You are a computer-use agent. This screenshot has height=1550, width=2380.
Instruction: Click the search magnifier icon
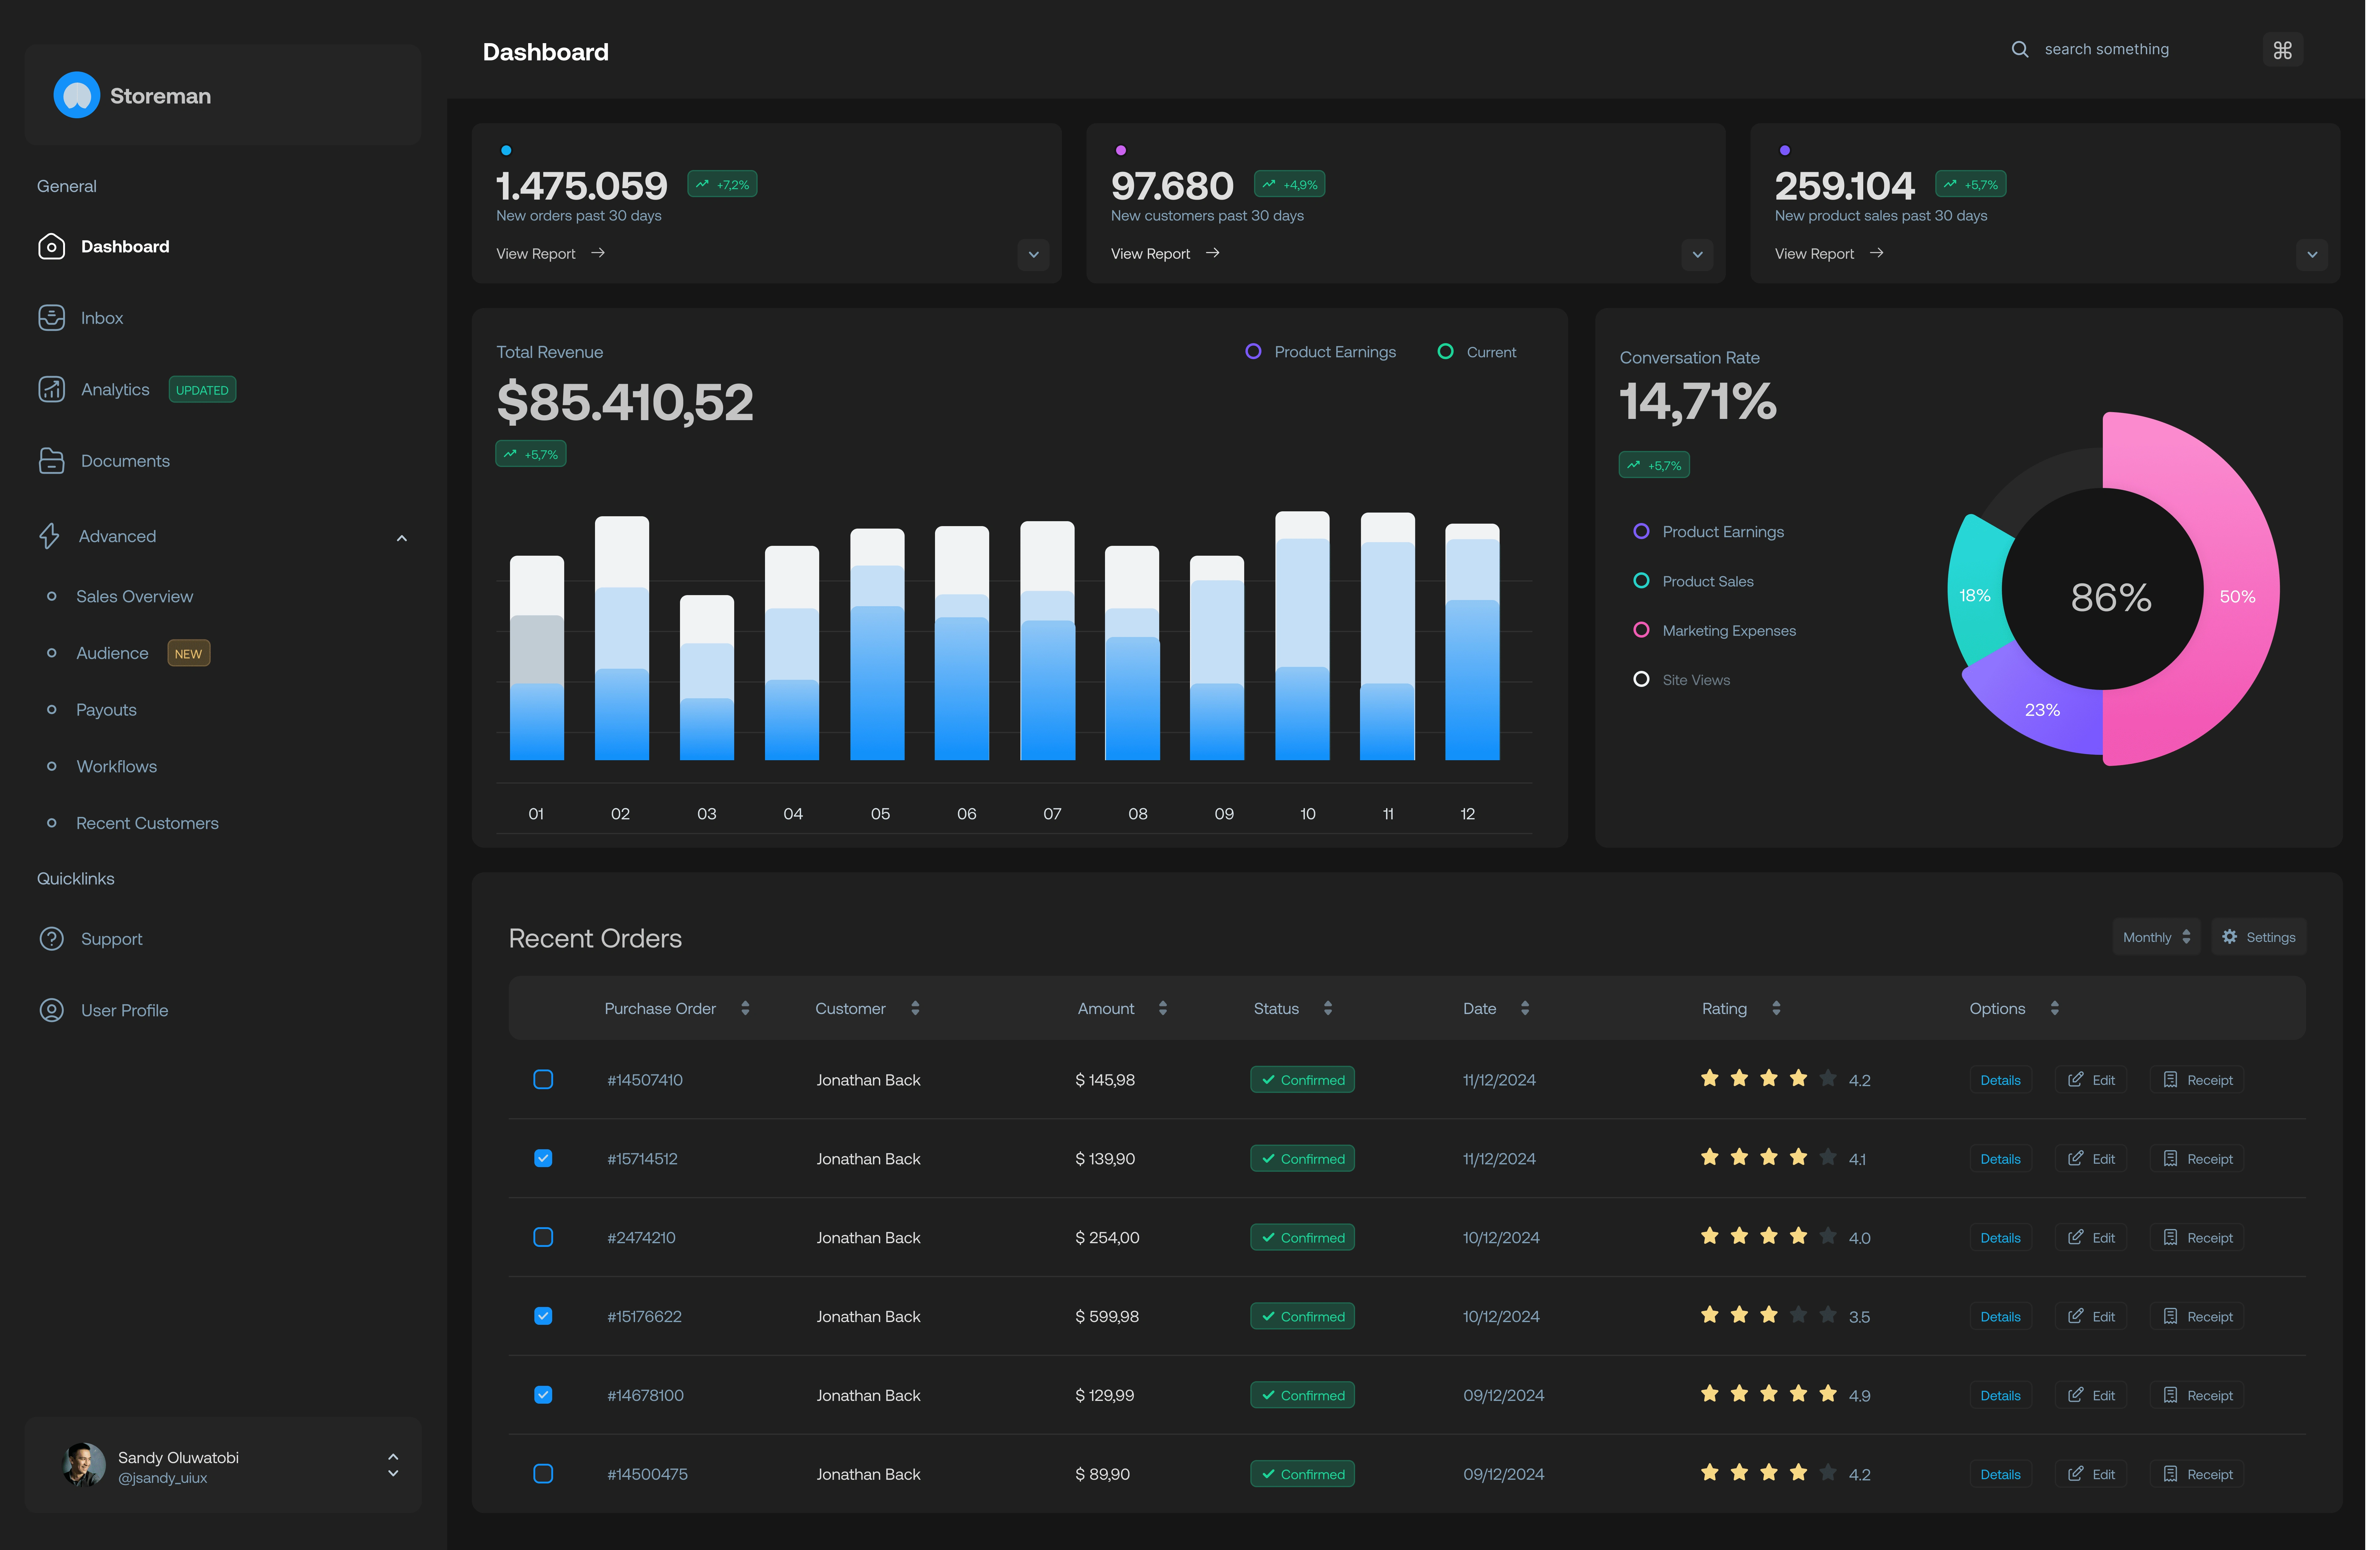coord(2020,49)
